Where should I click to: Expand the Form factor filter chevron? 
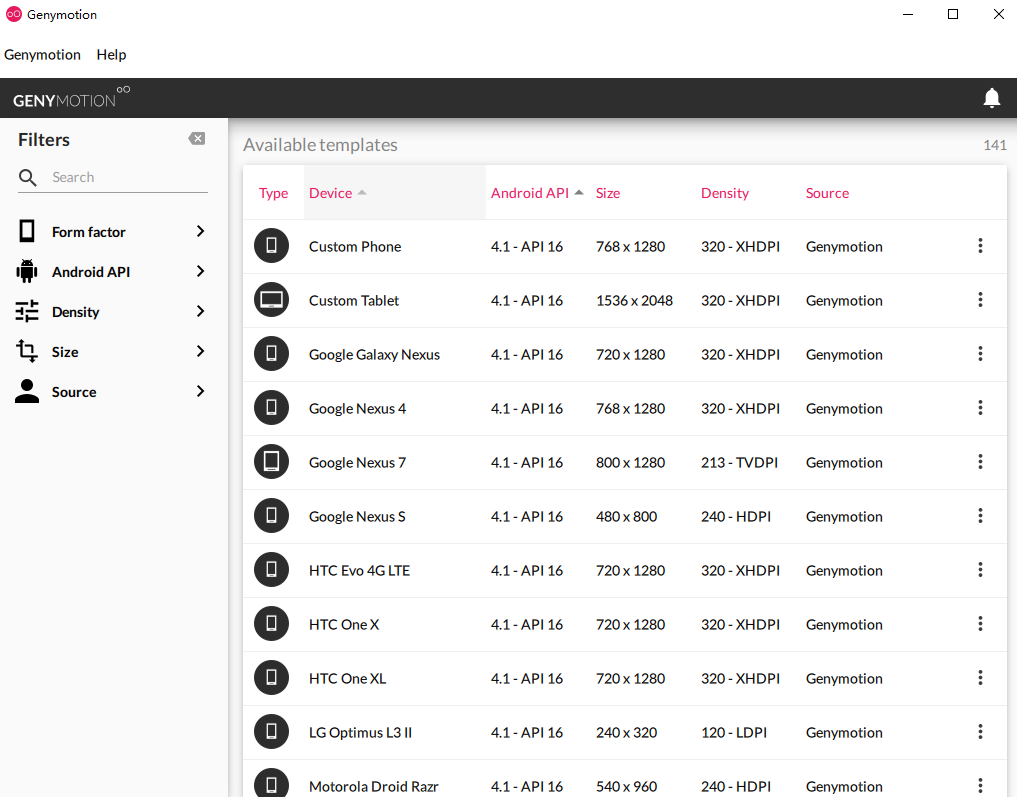tap(200, 231)
